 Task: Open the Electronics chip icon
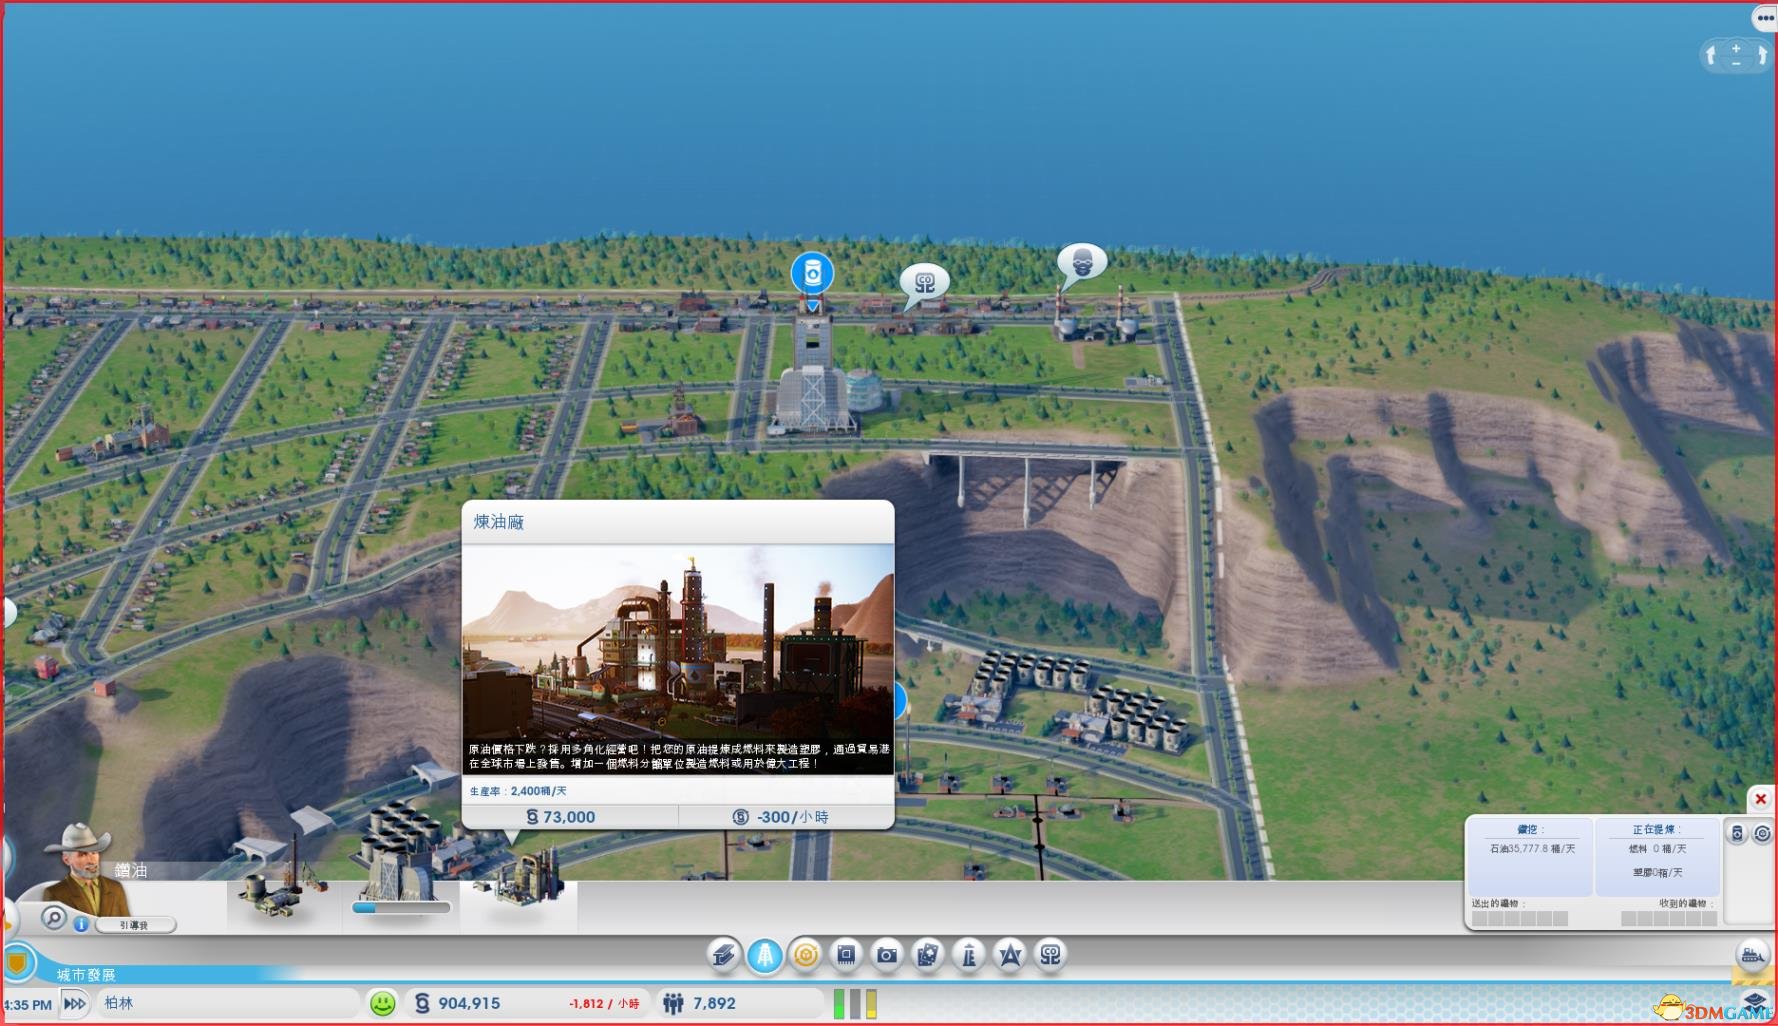point(846,955)
